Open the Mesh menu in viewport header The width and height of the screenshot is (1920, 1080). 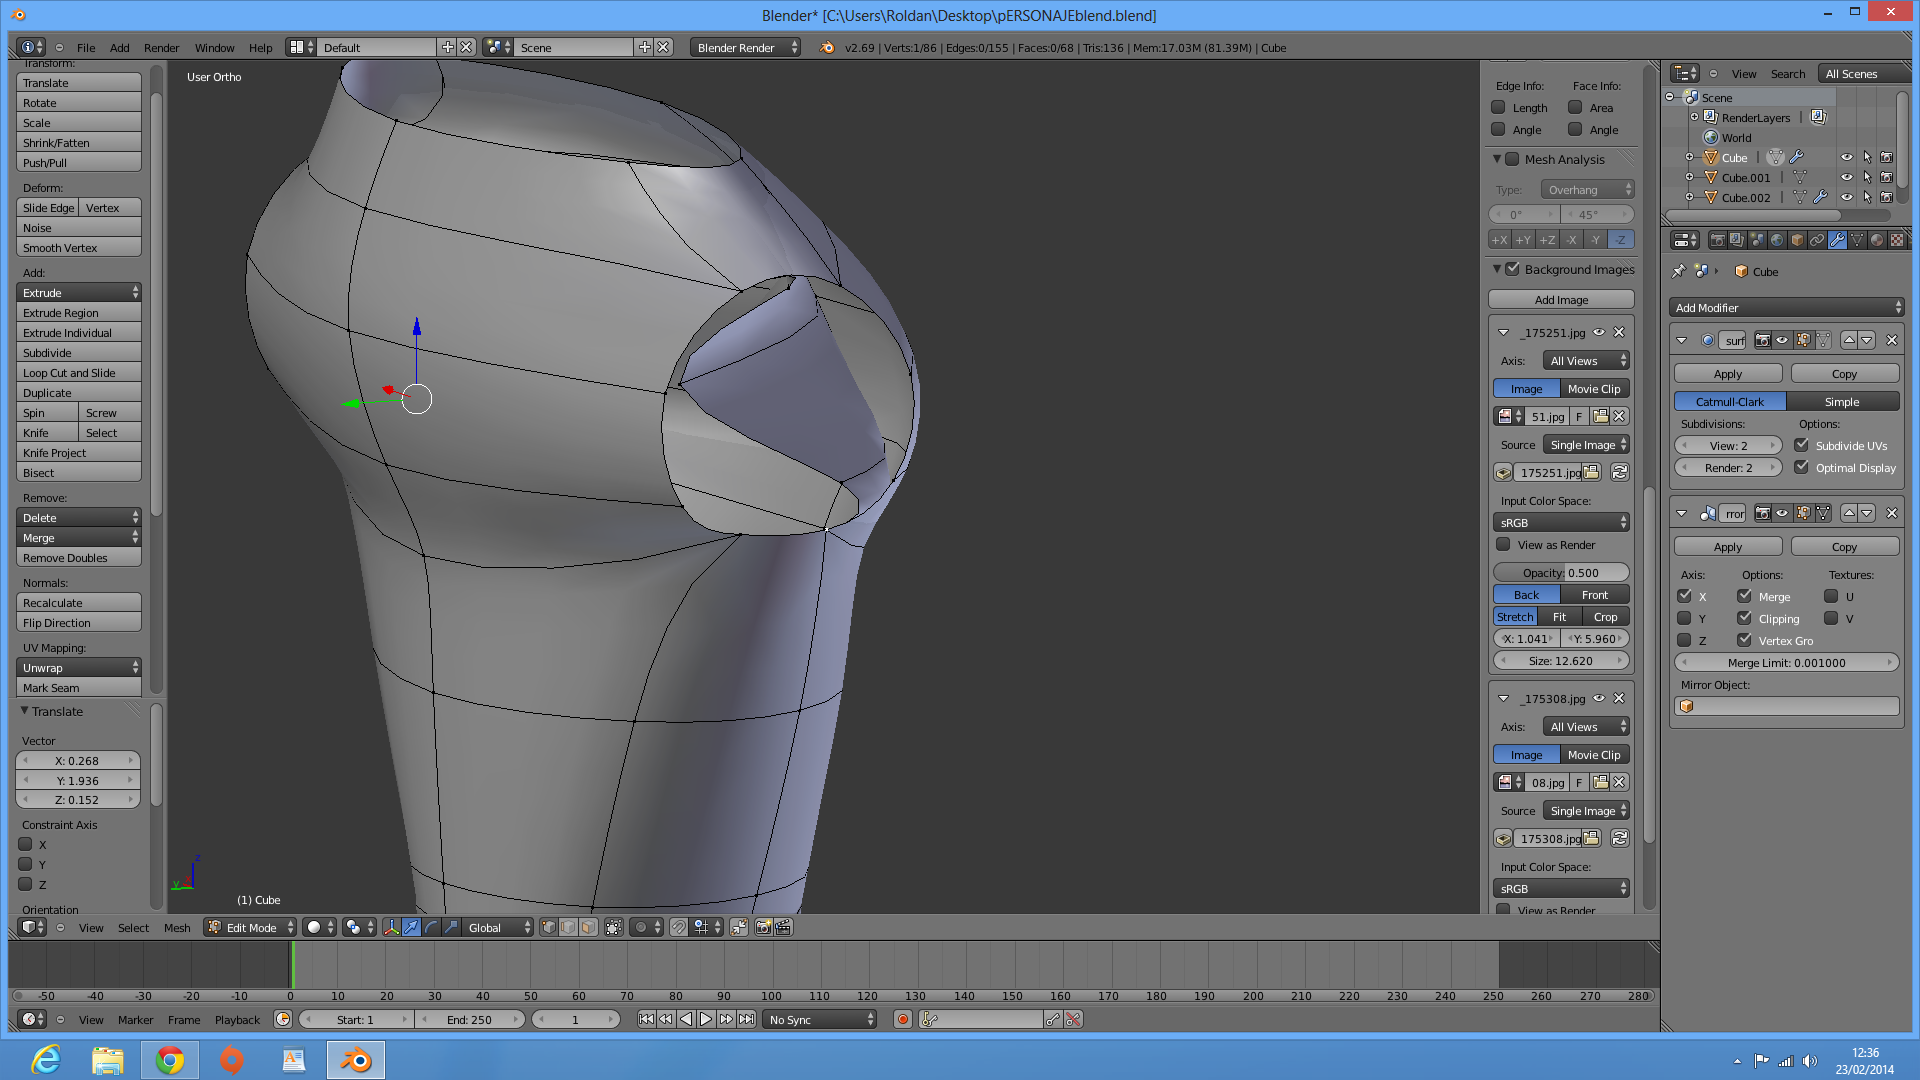[177, 928]
